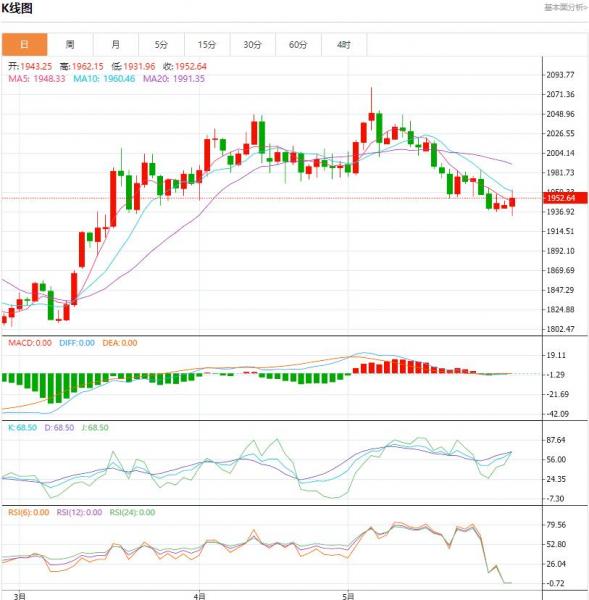
Task: Click the red 1952.64 price tag
Action: coord(565,198)
